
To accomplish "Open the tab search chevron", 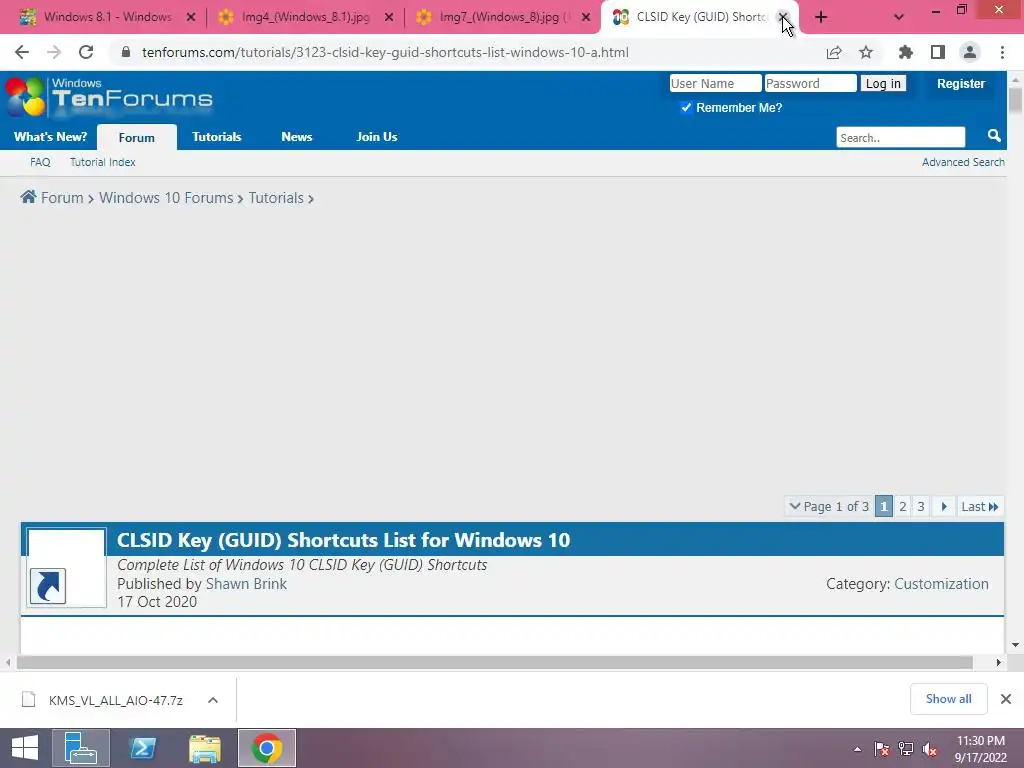I will (899, 18).
